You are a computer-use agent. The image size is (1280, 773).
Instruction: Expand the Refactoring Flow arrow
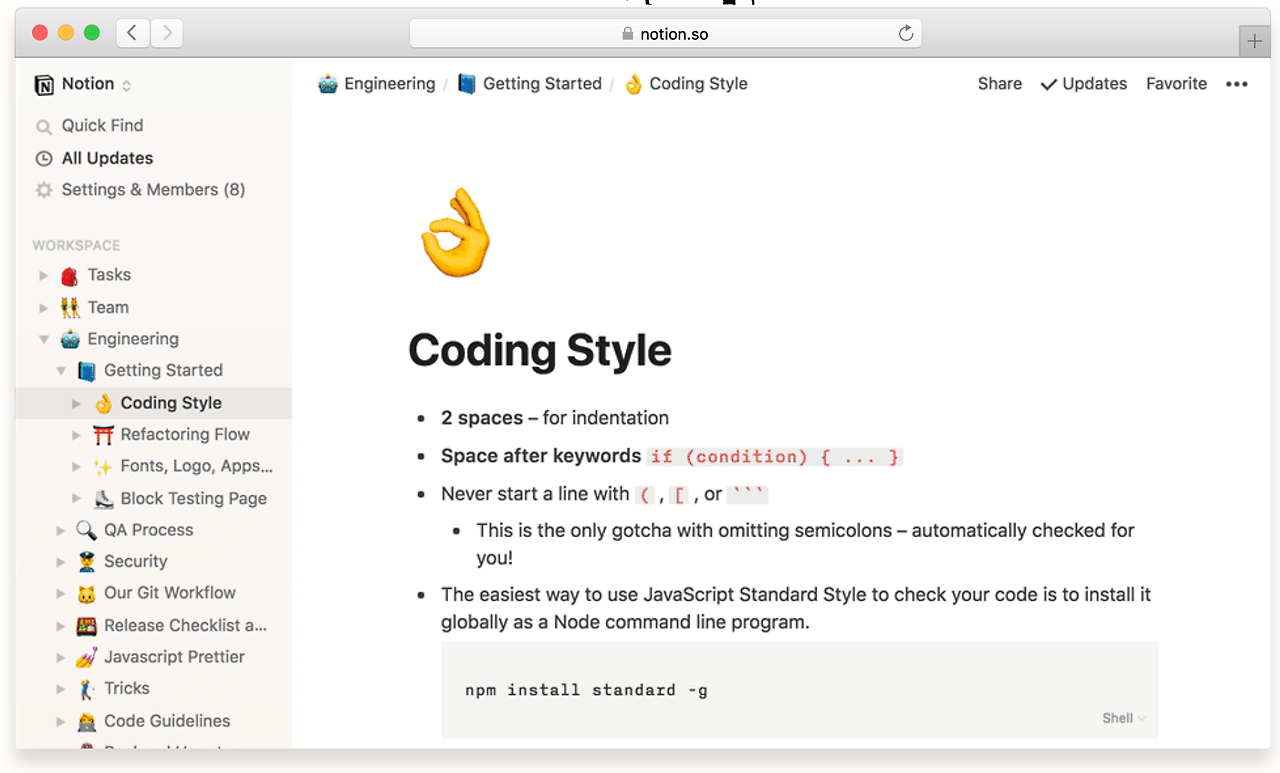pyautogui.click(x=77, y=435)
